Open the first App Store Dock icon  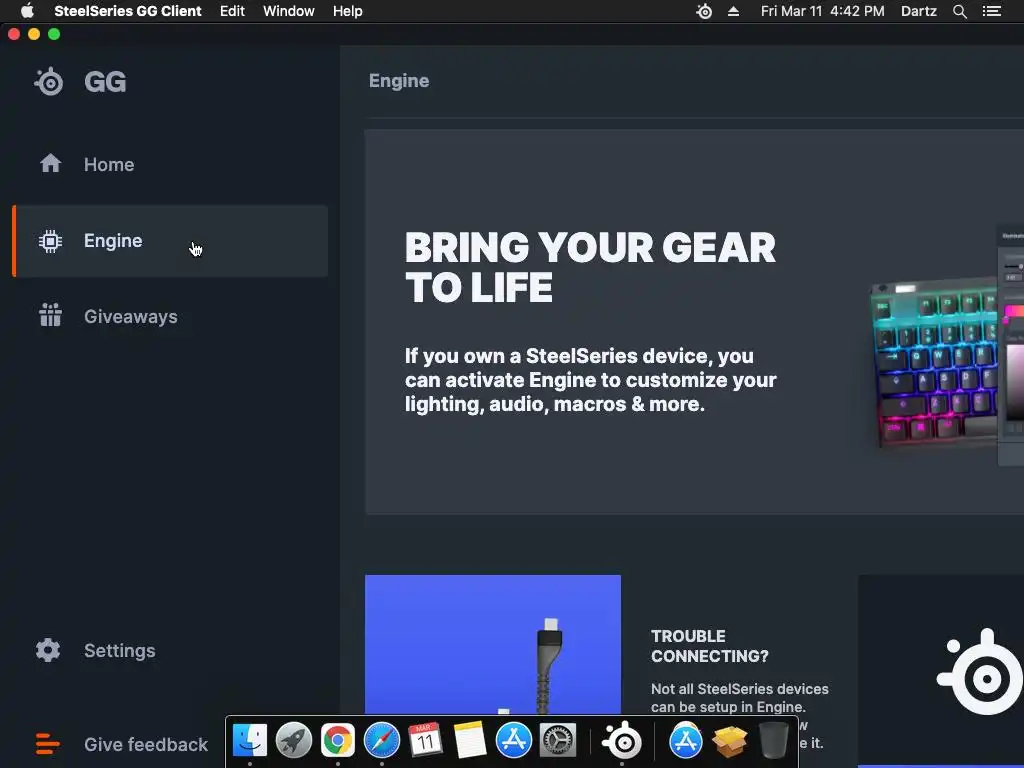click(514, 740)
